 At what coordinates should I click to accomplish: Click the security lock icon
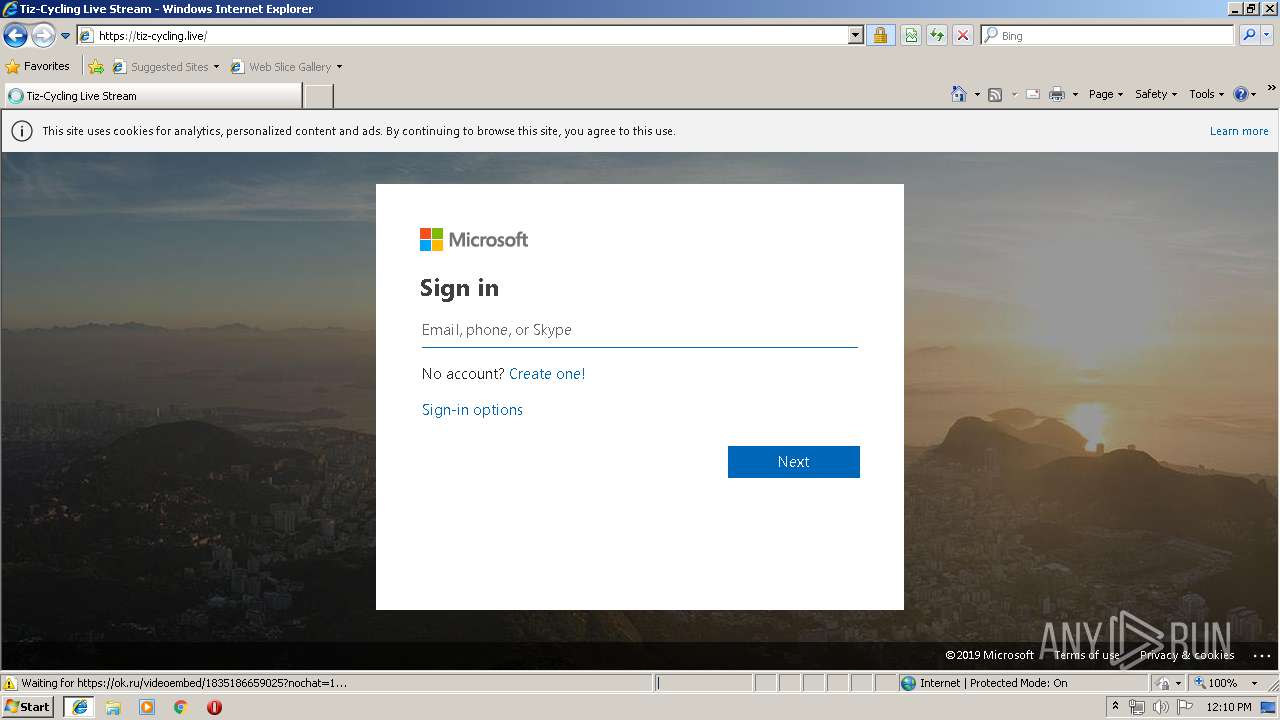point(880,36)
